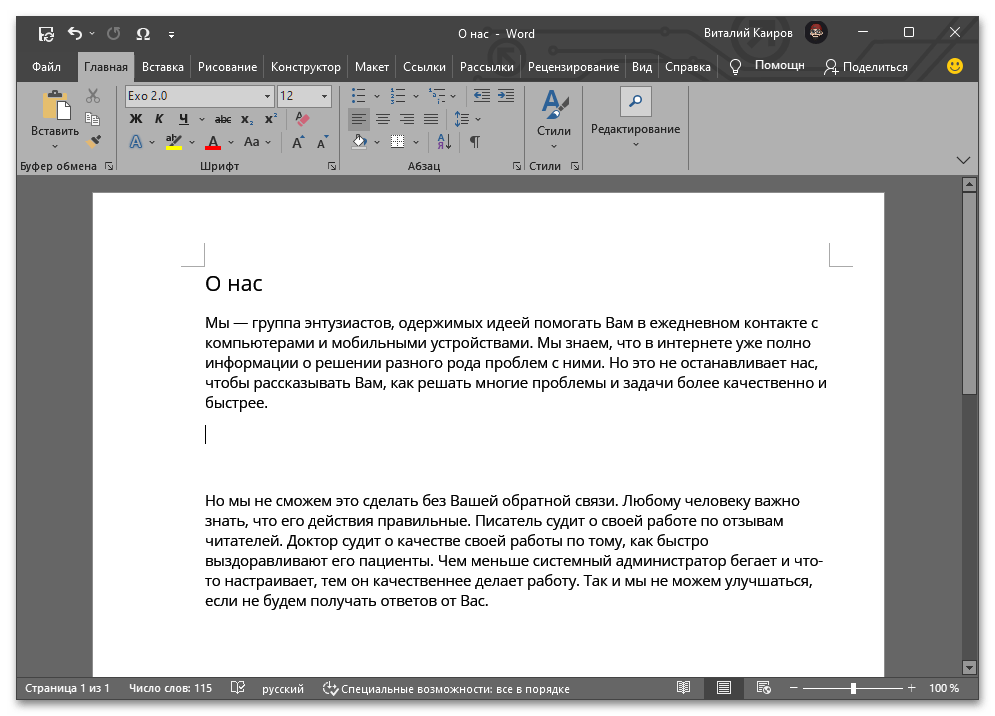Apply text effects with outlined A icon
The height and width of the screenshot is (716, 995).
[x=136, y=142]
